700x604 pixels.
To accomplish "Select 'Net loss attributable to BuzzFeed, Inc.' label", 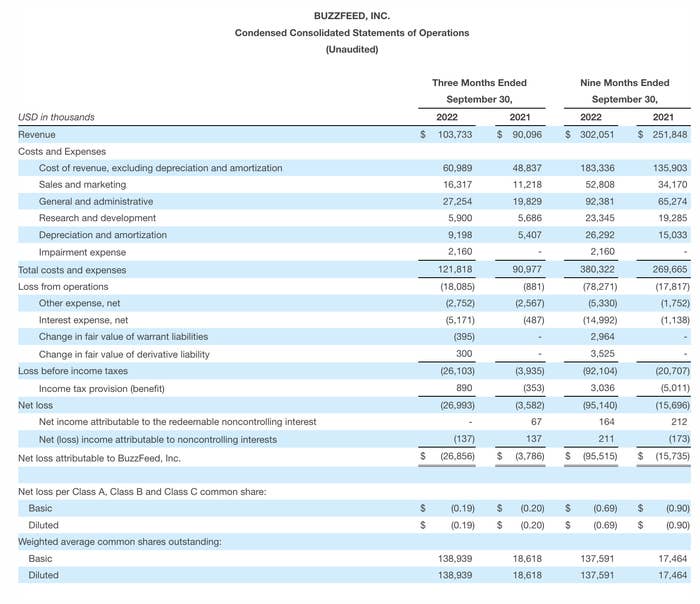I will point(100,458).
